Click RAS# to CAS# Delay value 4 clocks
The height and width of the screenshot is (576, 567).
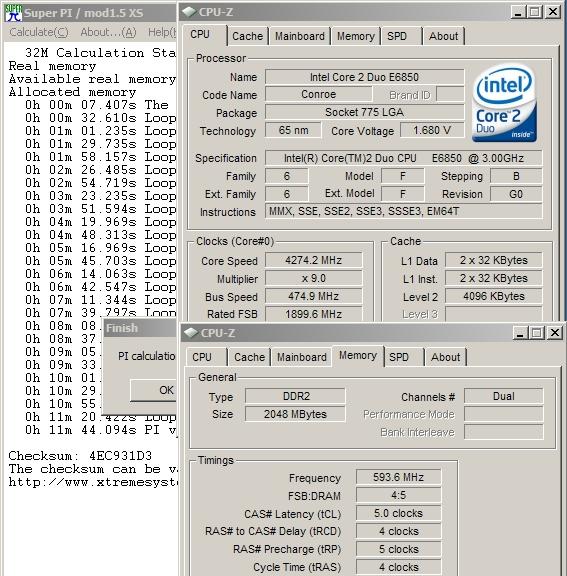(398, 531)
